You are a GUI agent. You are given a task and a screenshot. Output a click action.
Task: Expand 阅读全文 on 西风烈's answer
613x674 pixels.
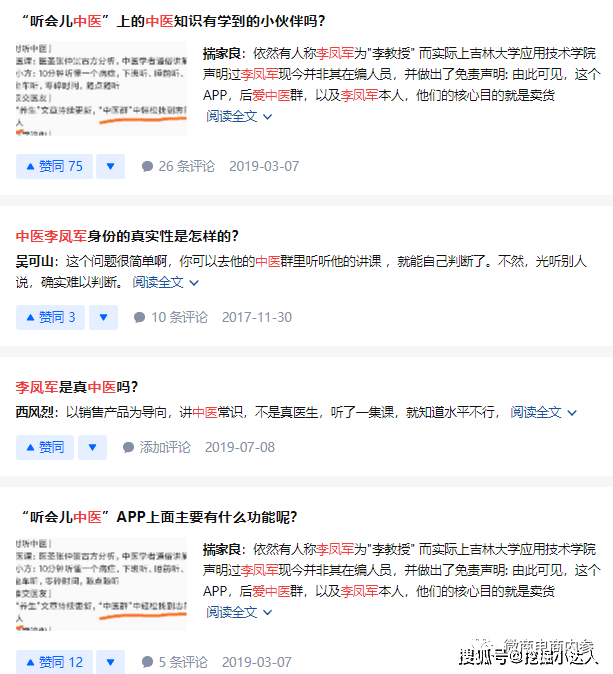pyautogui.click(x=544, y=412)
